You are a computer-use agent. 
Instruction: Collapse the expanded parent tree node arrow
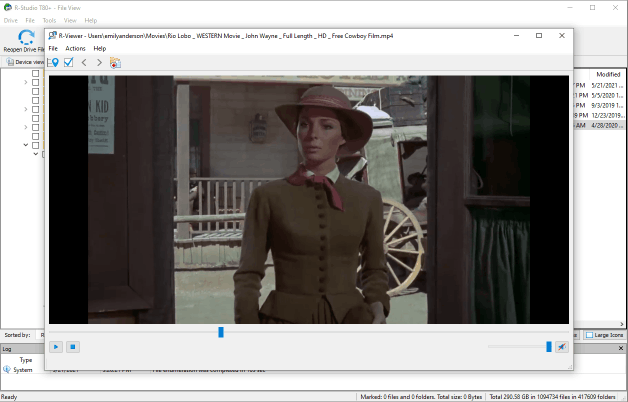(26, 145)
